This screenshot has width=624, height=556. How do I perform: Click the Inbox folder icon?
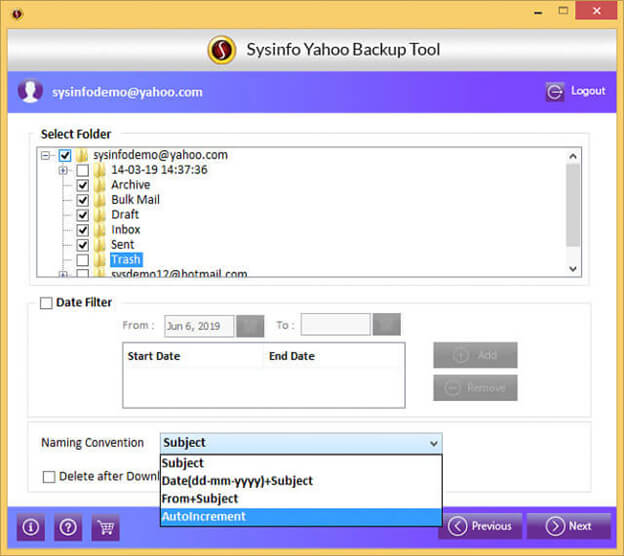(x=99, y=230)
